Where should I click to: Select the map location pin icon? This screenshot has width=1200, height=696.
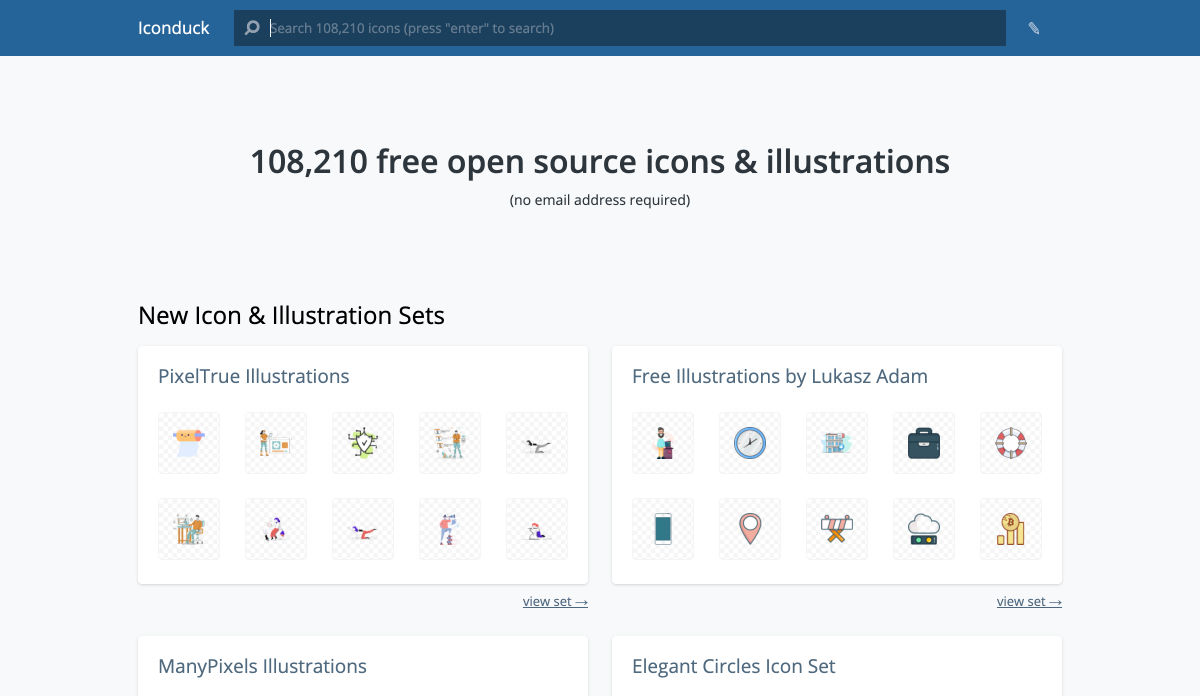coord(750,529)
